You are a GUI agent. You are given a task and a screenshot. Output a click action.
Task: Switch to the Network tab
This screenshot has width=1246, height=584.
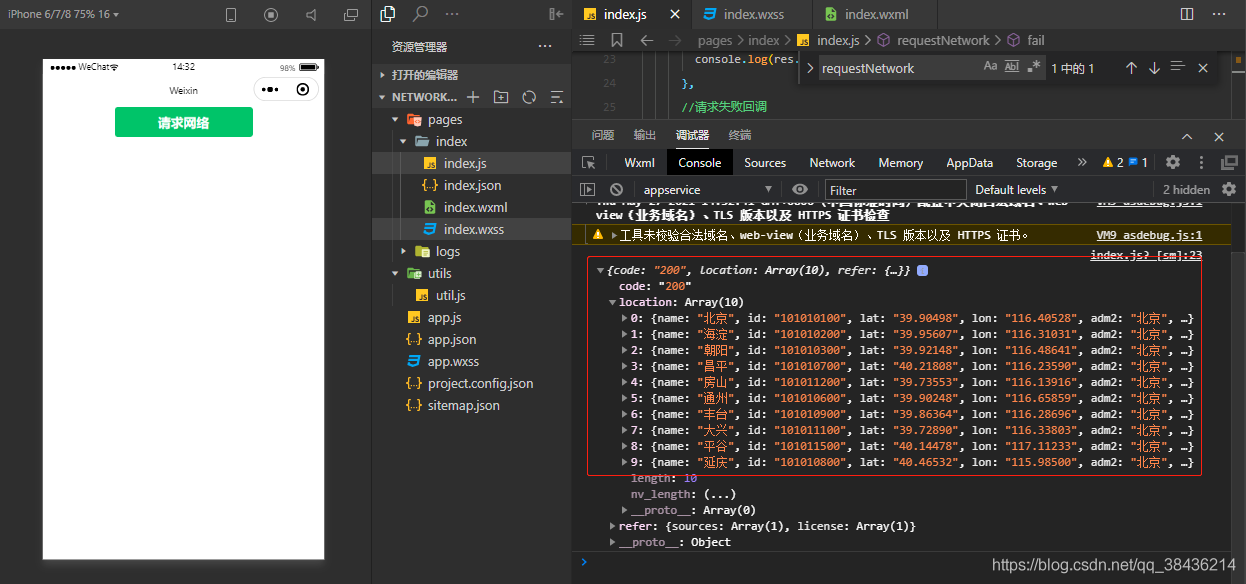point(832,162)
